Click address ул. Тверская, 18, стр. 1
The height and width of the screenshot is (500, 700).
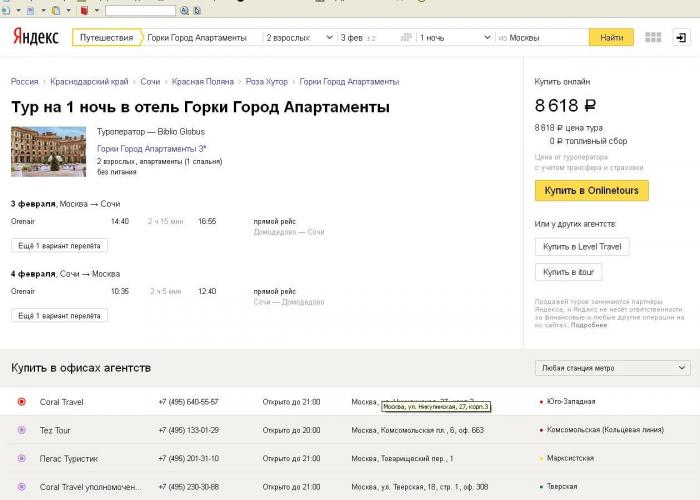pos(421,487)
